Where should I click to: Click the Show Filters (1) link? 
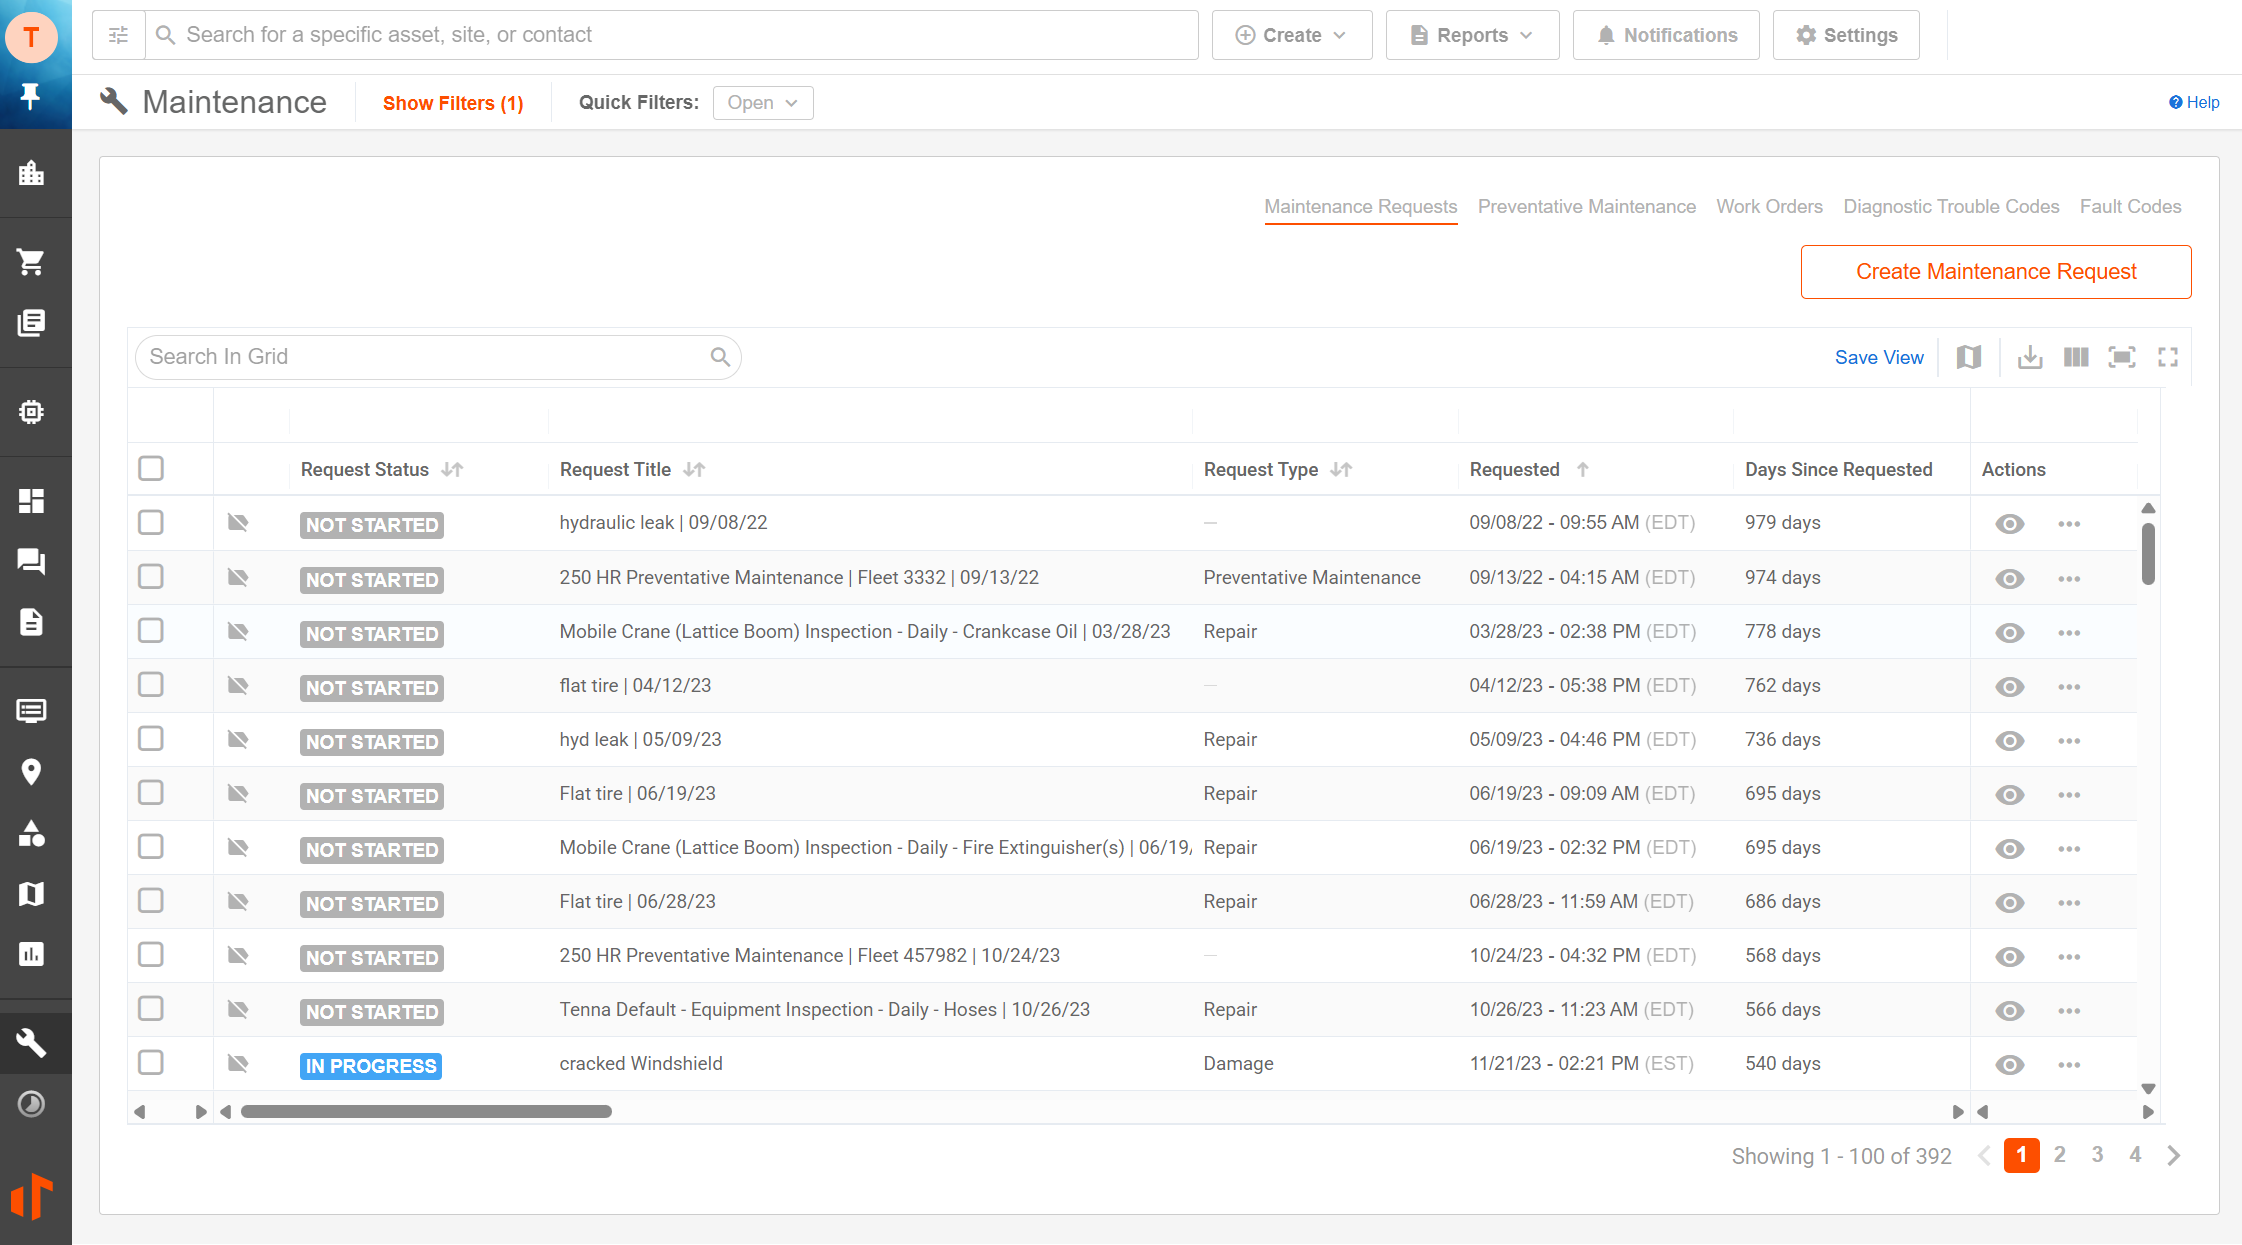[453, 103]
